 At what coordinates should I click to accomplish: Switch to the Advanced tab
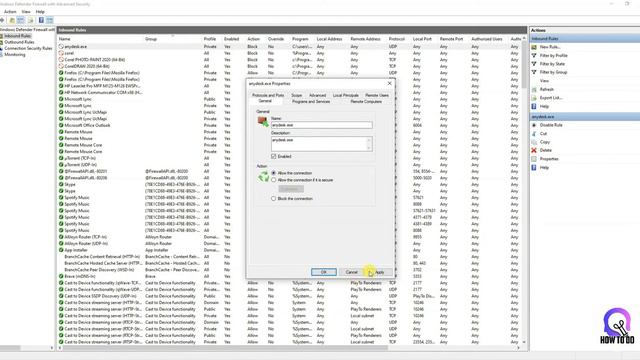317,95
